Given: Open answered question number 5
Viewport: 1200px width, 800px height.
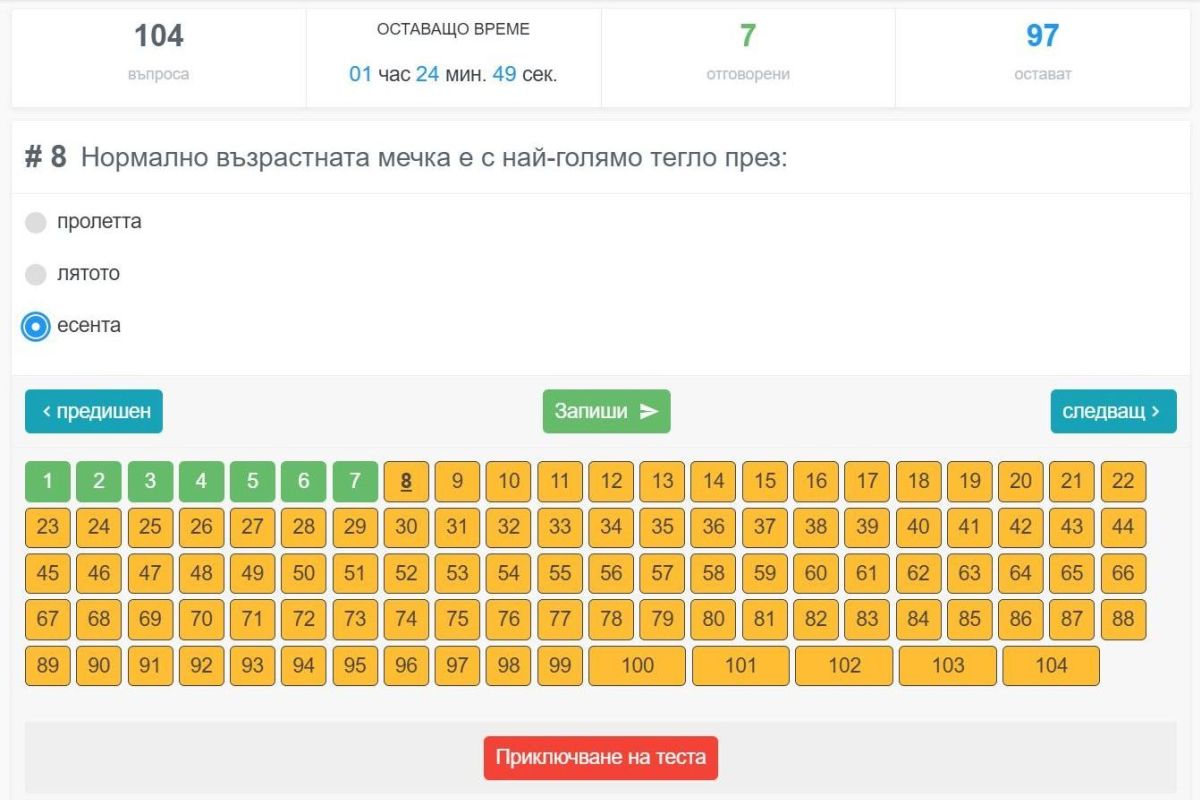Looking at the screenshot, I should [x=252, y=481].
